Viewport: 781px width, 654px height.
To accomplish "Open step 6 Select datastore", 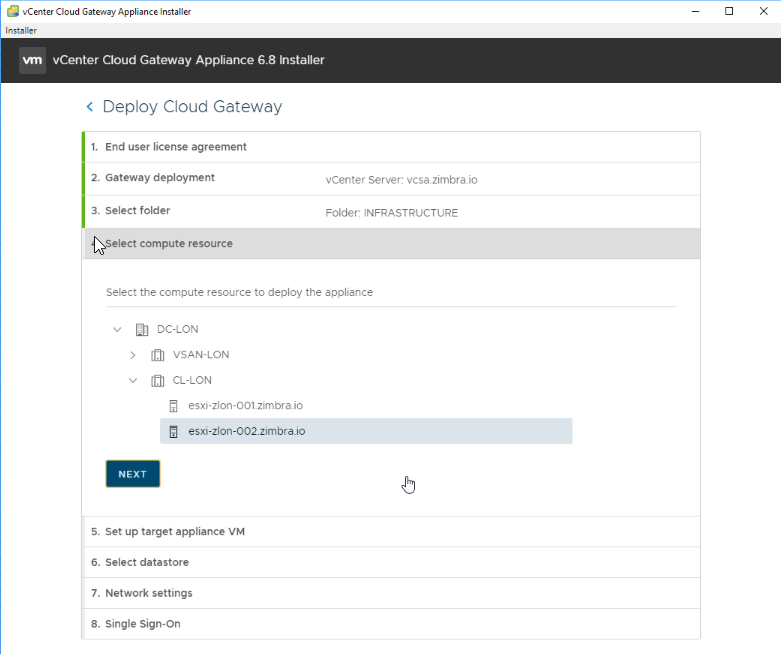I will [x=391, y=562].
